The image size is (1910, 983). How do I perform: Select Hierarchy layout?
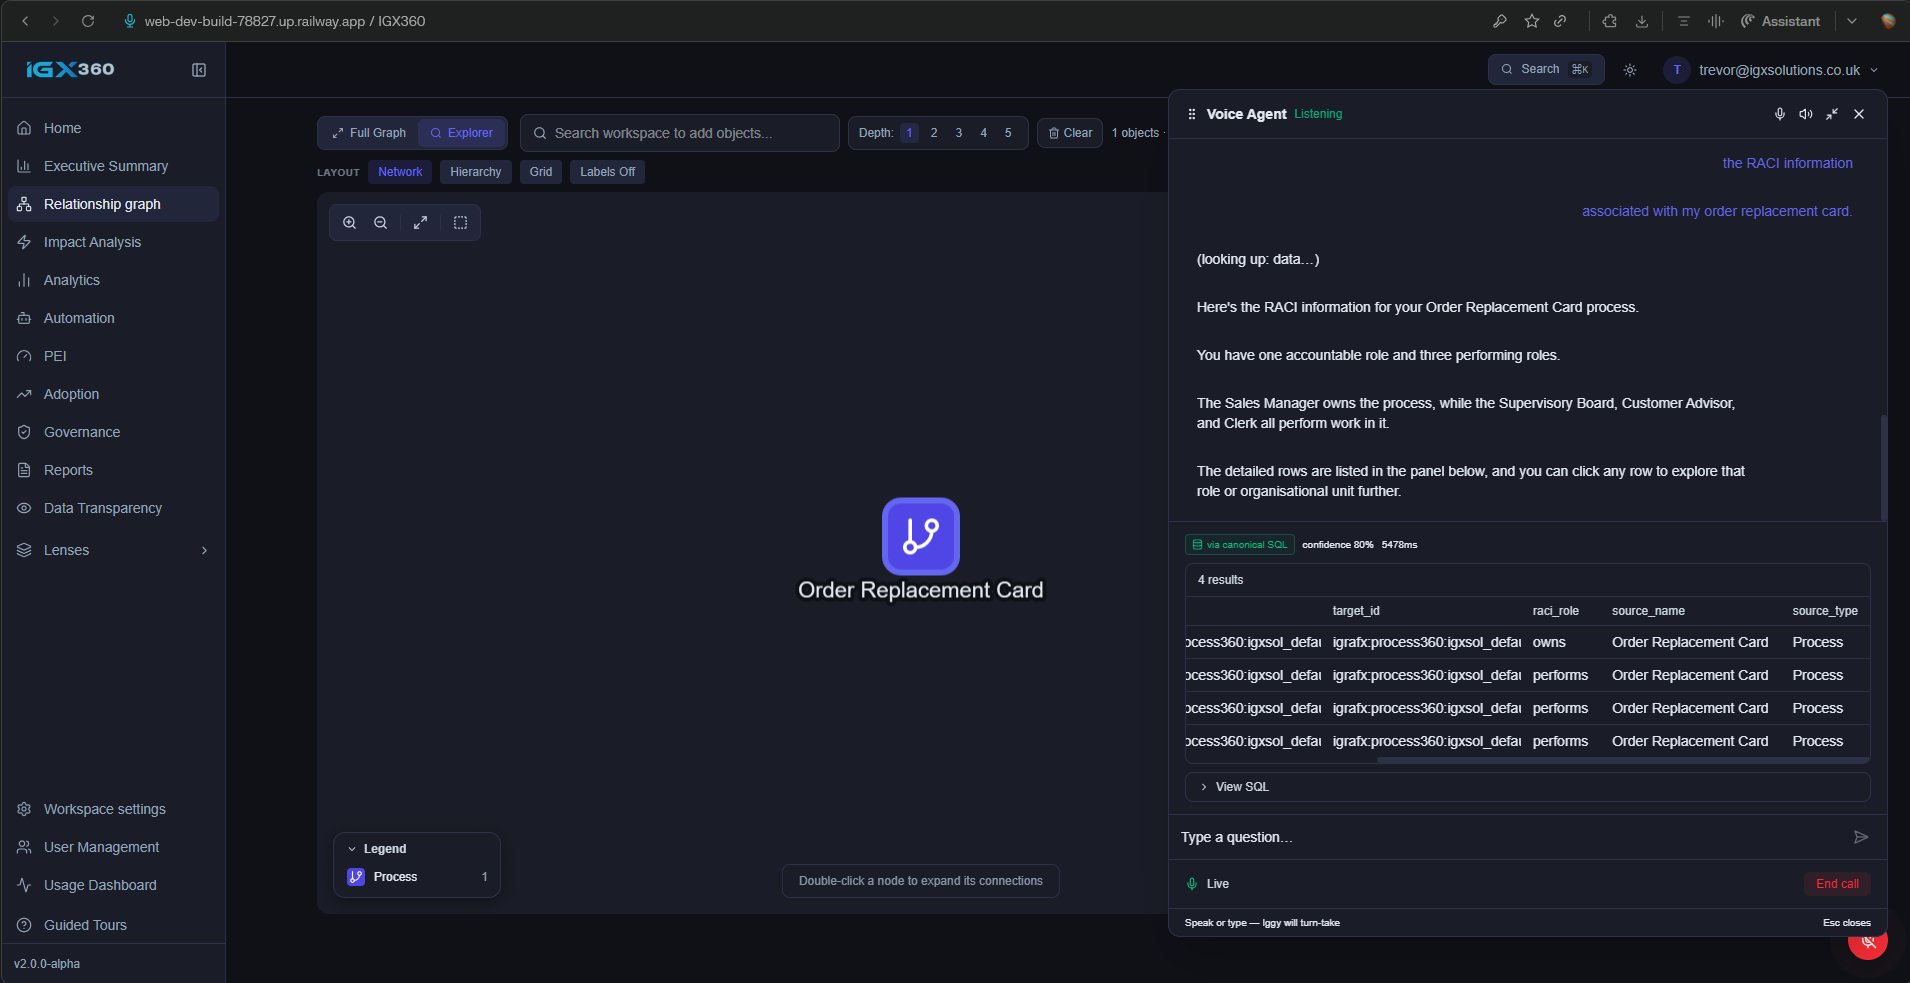(x=476, y=172)
